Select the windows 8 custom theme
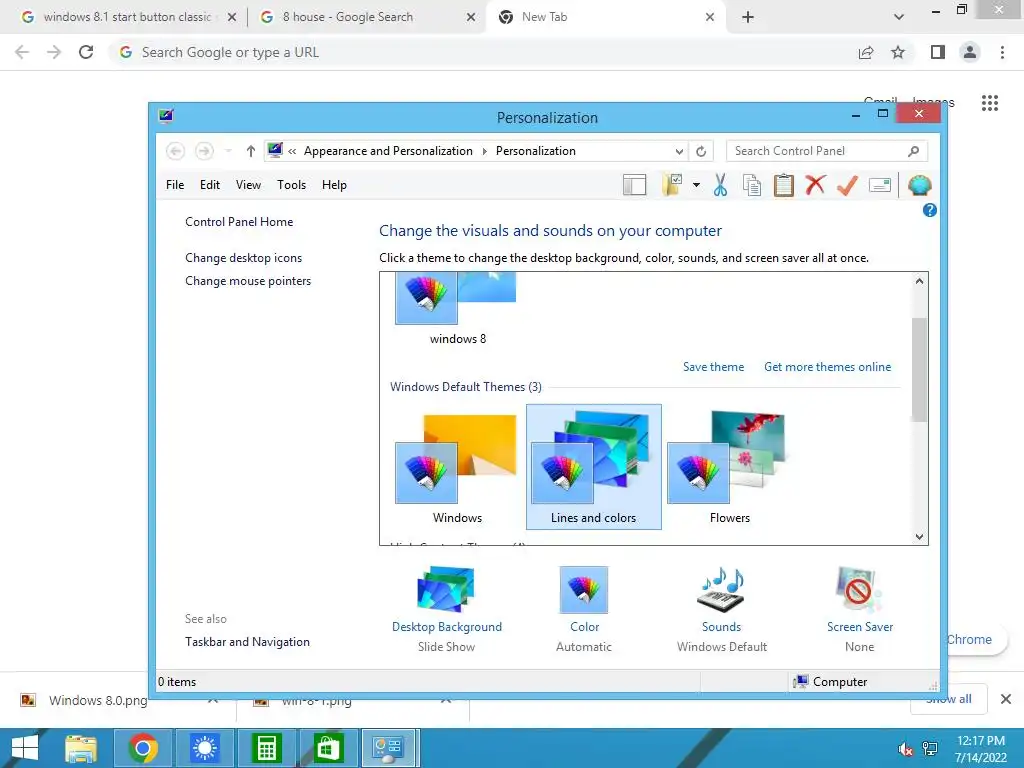Screen dimensions: 1024x768 tap(457, 311)
